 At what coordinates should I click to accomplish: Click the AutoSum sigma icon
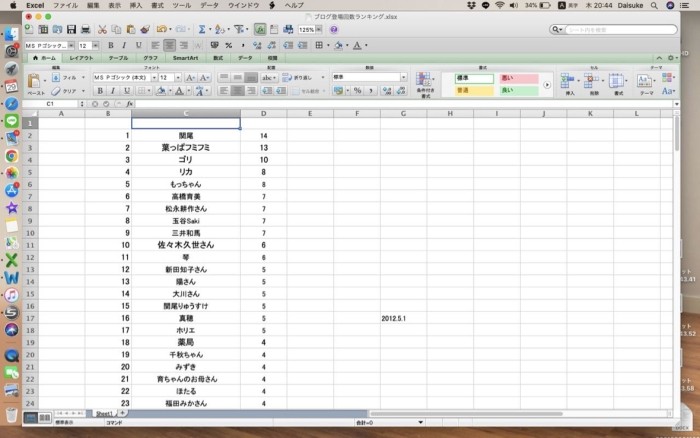(202, 30)
